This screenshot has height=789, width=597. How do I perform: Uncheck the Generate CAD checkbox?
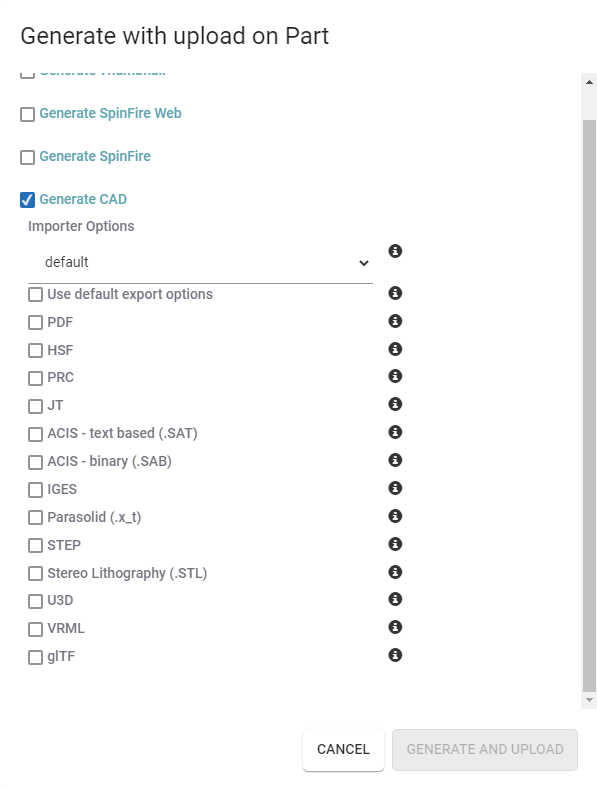[x=27, y=200]
